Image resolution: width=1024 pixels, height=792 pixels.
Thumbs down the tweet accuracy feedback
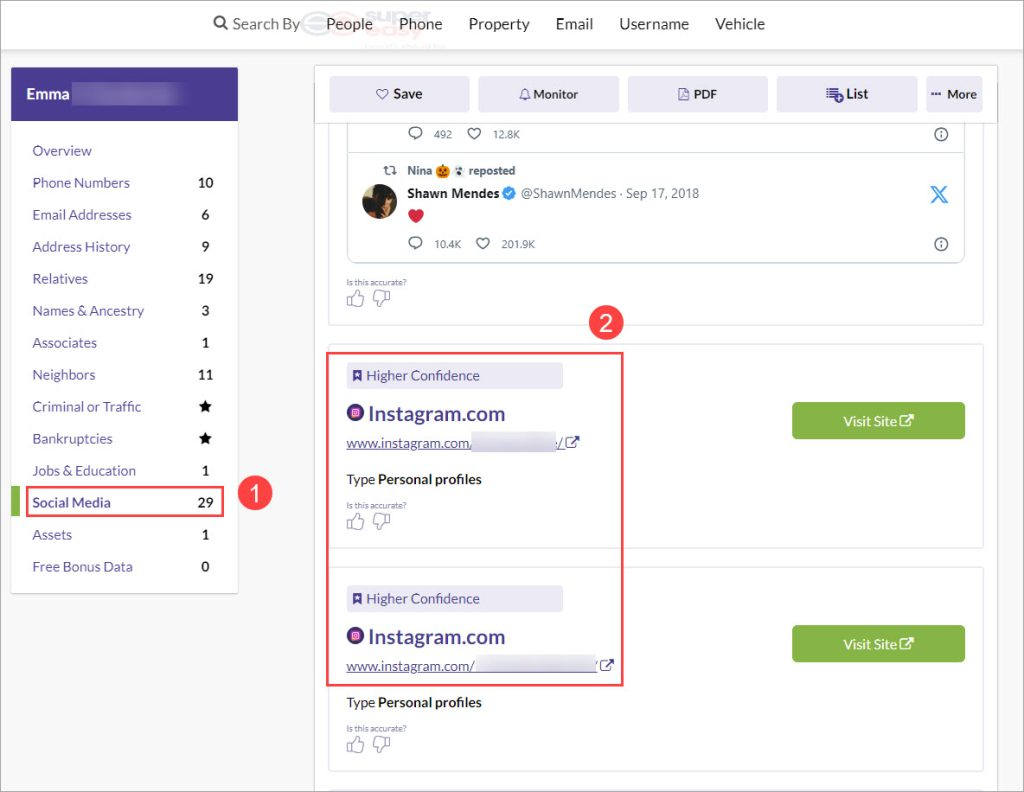tap(381, 299)
